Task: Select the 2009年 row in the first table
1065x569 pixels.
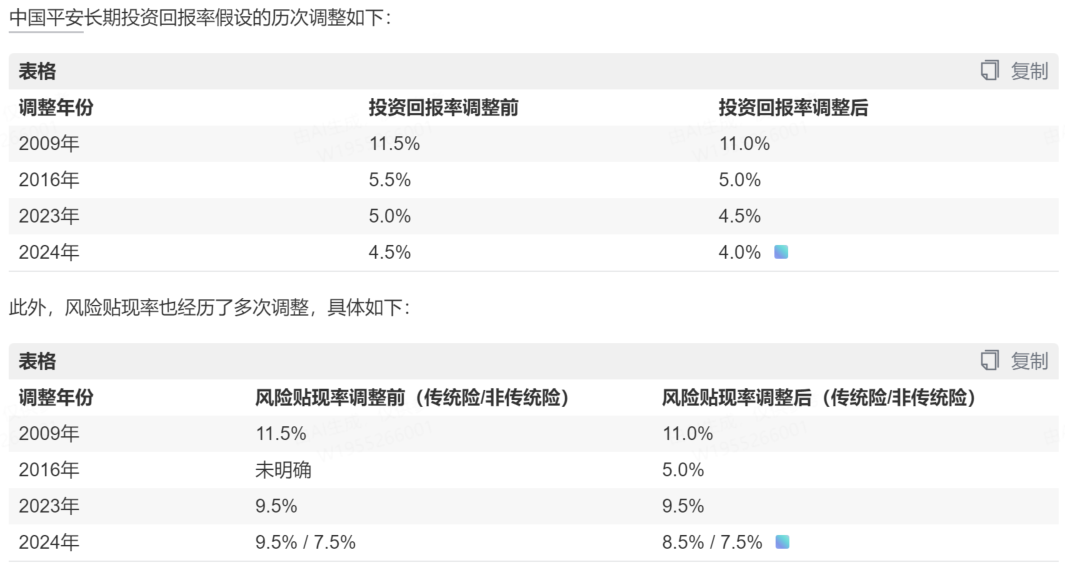Action: [533, 143]
